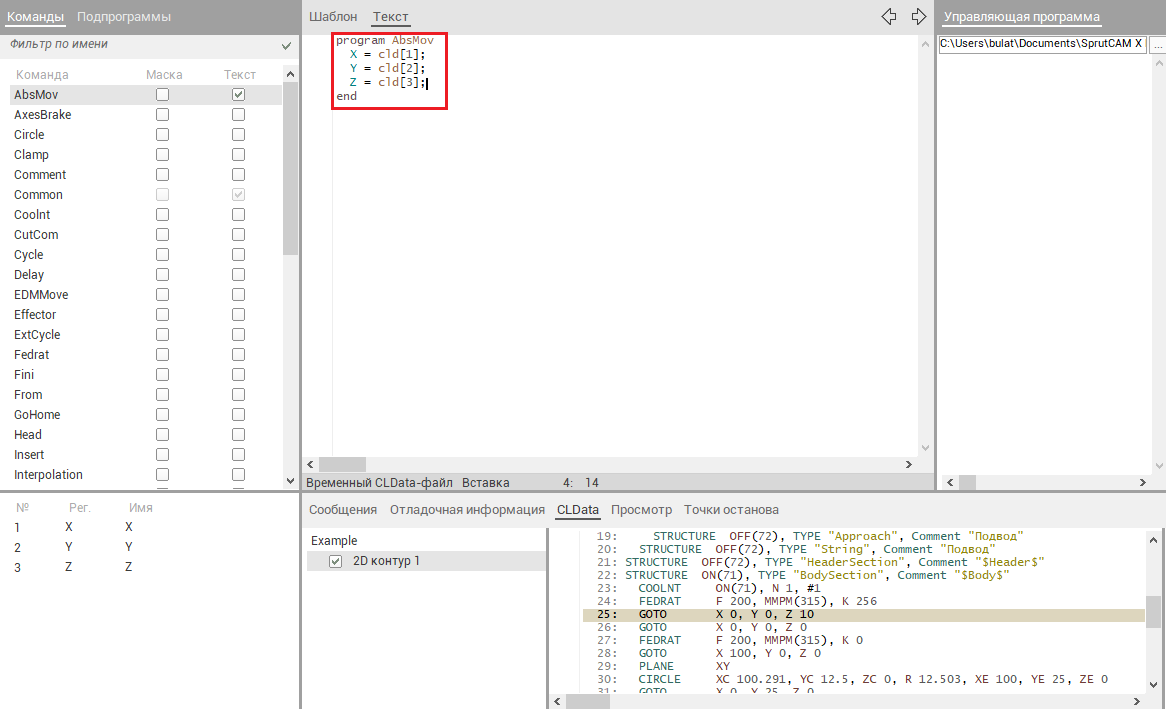Enable Mask checkbox for AbsMov
1166x709 pixels.
coord(162,94)
